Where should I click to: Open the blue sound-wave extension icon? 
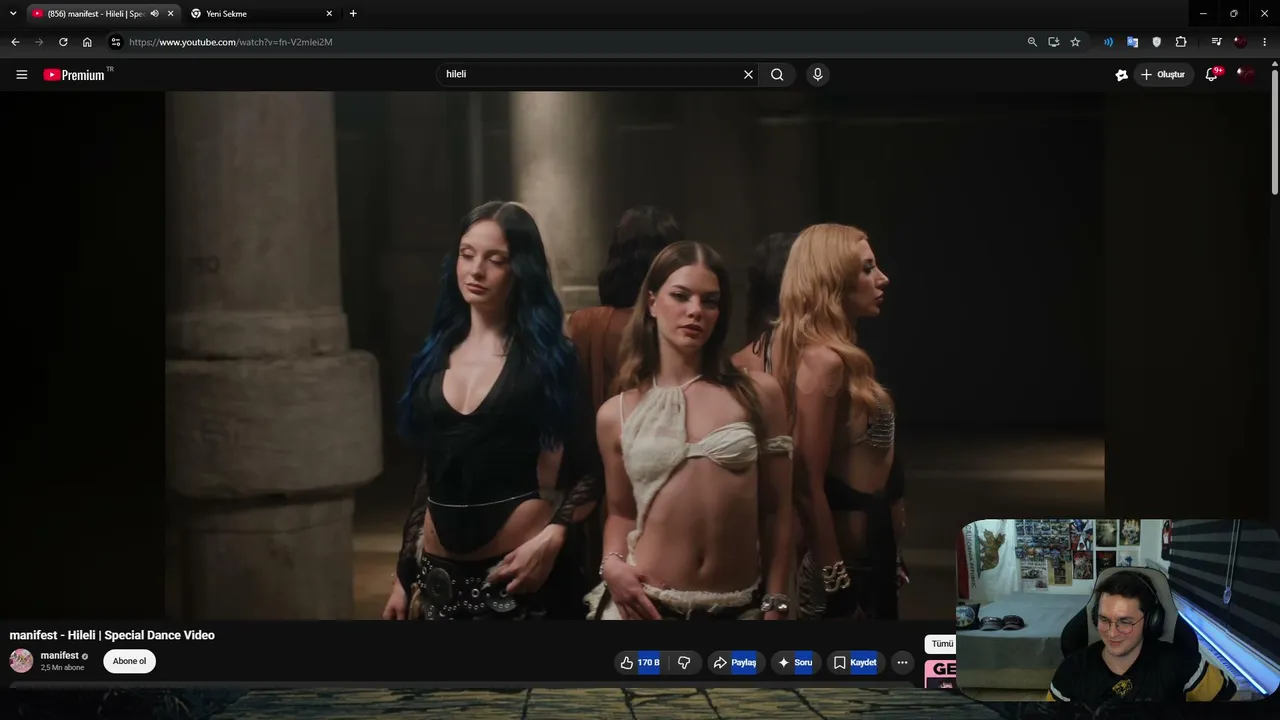pos(1108,42)
